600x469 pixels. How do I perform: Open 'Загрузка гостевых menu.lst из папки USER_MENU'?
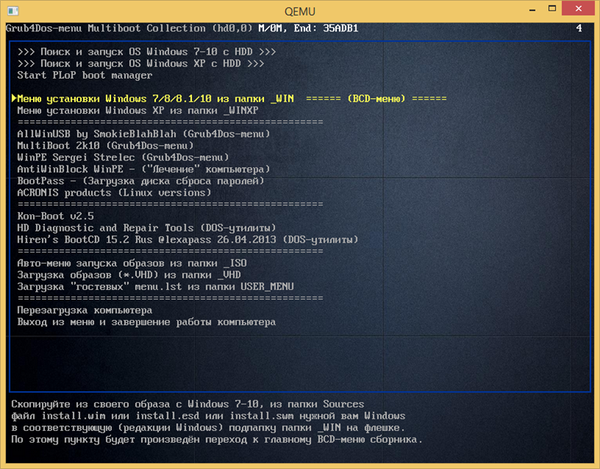click(155, 287)
